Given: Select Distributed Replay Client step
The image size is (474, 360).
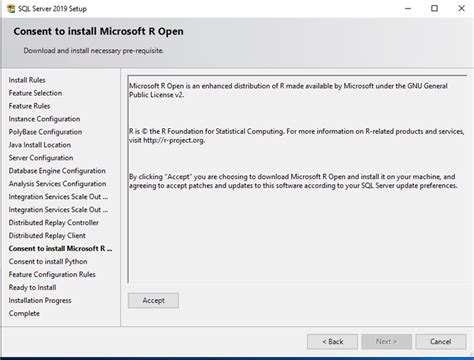Looking at the screenshot, I should coord(47,236).
